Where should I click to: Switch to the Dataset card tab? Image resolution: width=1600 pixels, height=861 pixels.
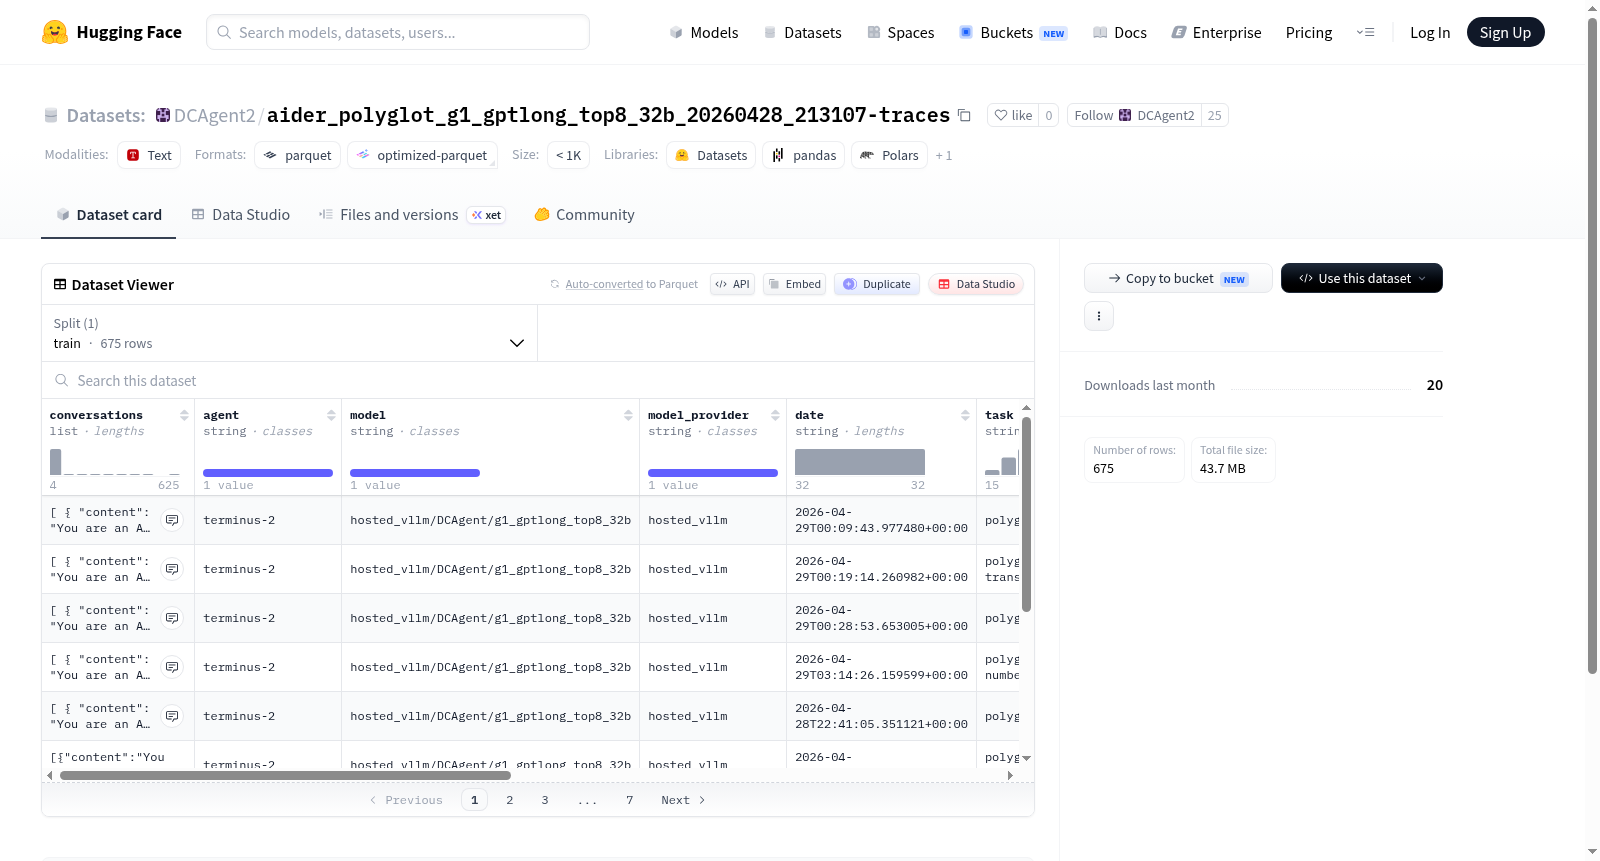(109, 215)
